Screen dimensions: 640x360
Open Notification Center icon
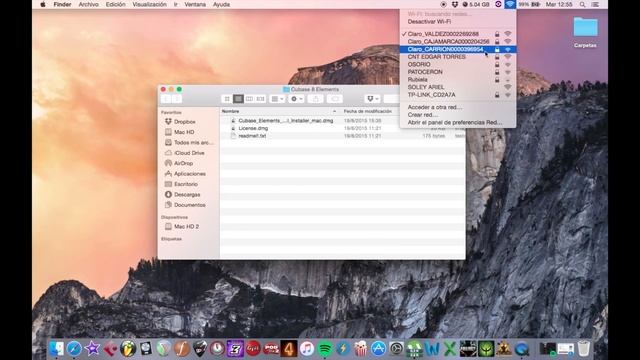tap(596, 4)
